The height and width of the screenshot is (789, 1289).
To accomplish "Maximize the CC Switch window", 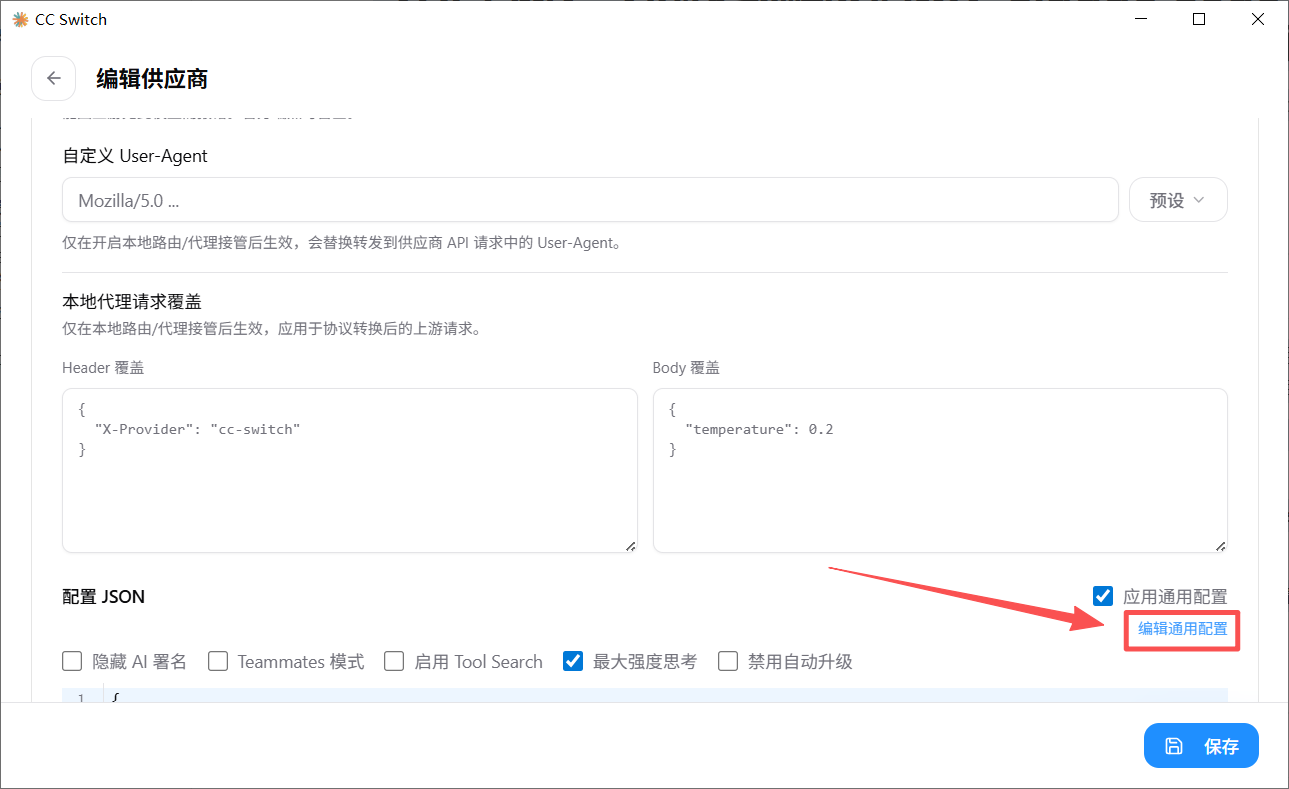I will click(x=1199, y=19).
